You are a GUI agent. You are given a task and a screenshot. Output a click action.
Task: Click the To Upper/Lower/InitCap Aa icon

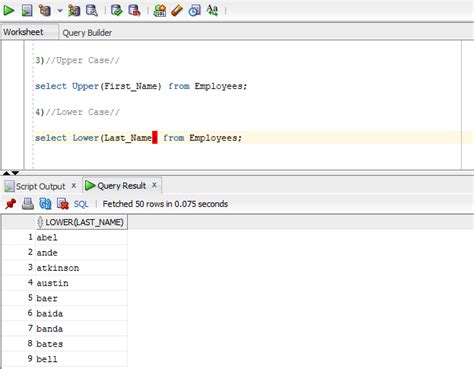[x=212, y=10]
